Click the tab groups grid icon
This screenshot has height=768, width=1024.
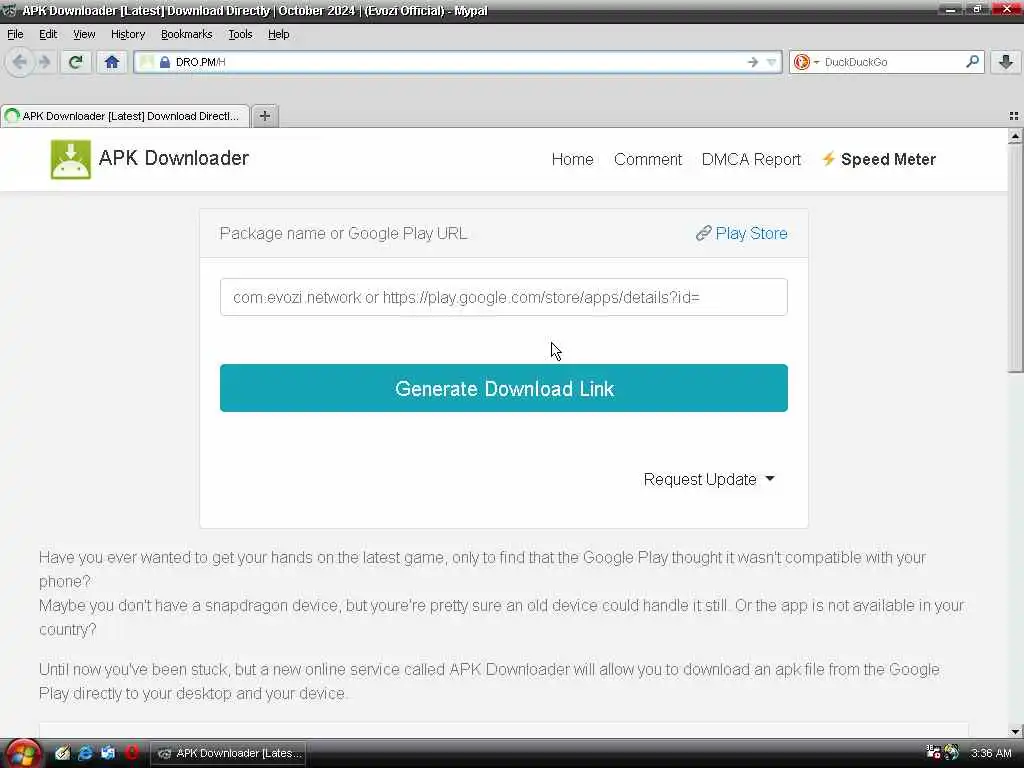tap(1014, 116)
